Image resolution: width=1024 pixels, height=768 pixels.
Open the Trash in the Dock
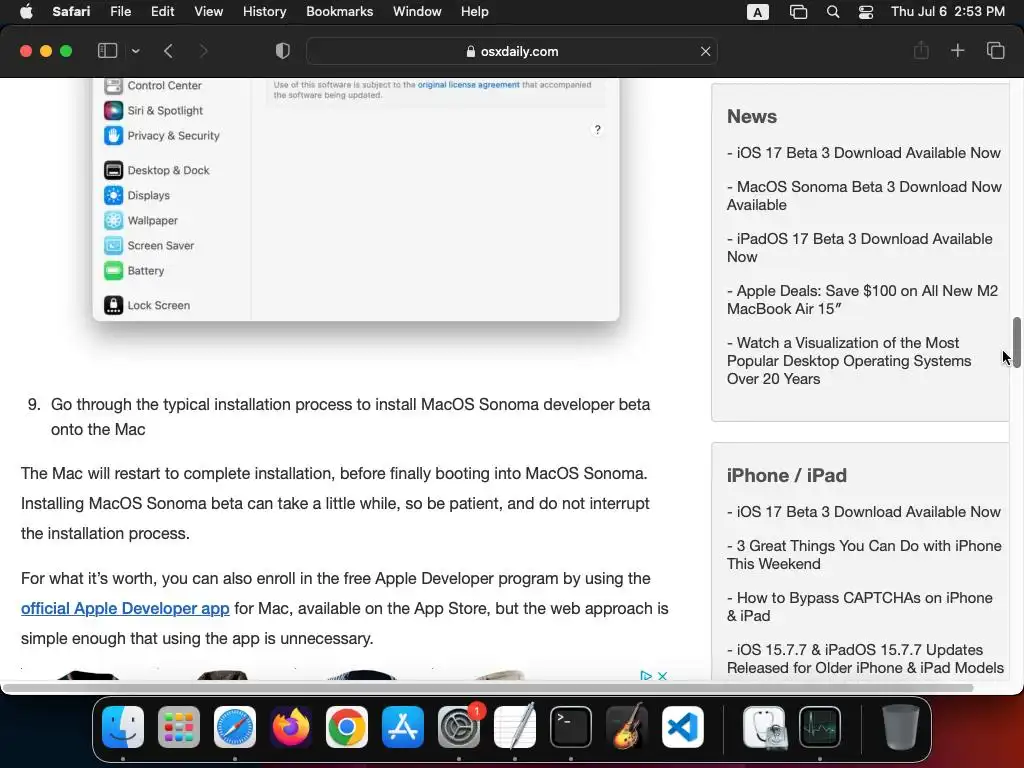[x=901, y=726]
